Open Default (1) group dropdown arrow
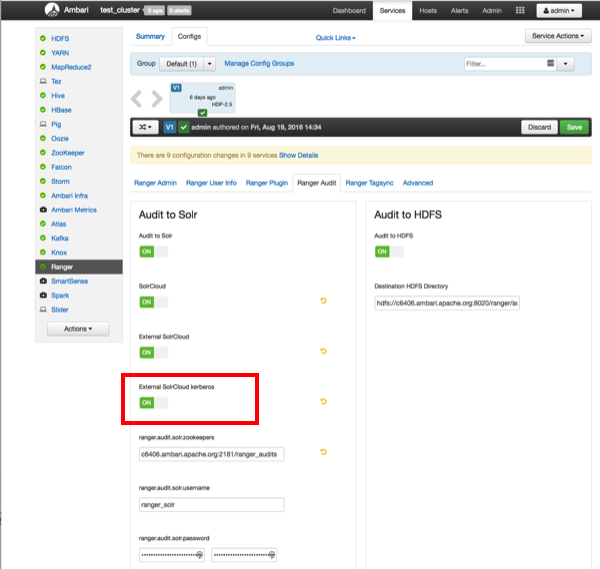 point(210,64)
